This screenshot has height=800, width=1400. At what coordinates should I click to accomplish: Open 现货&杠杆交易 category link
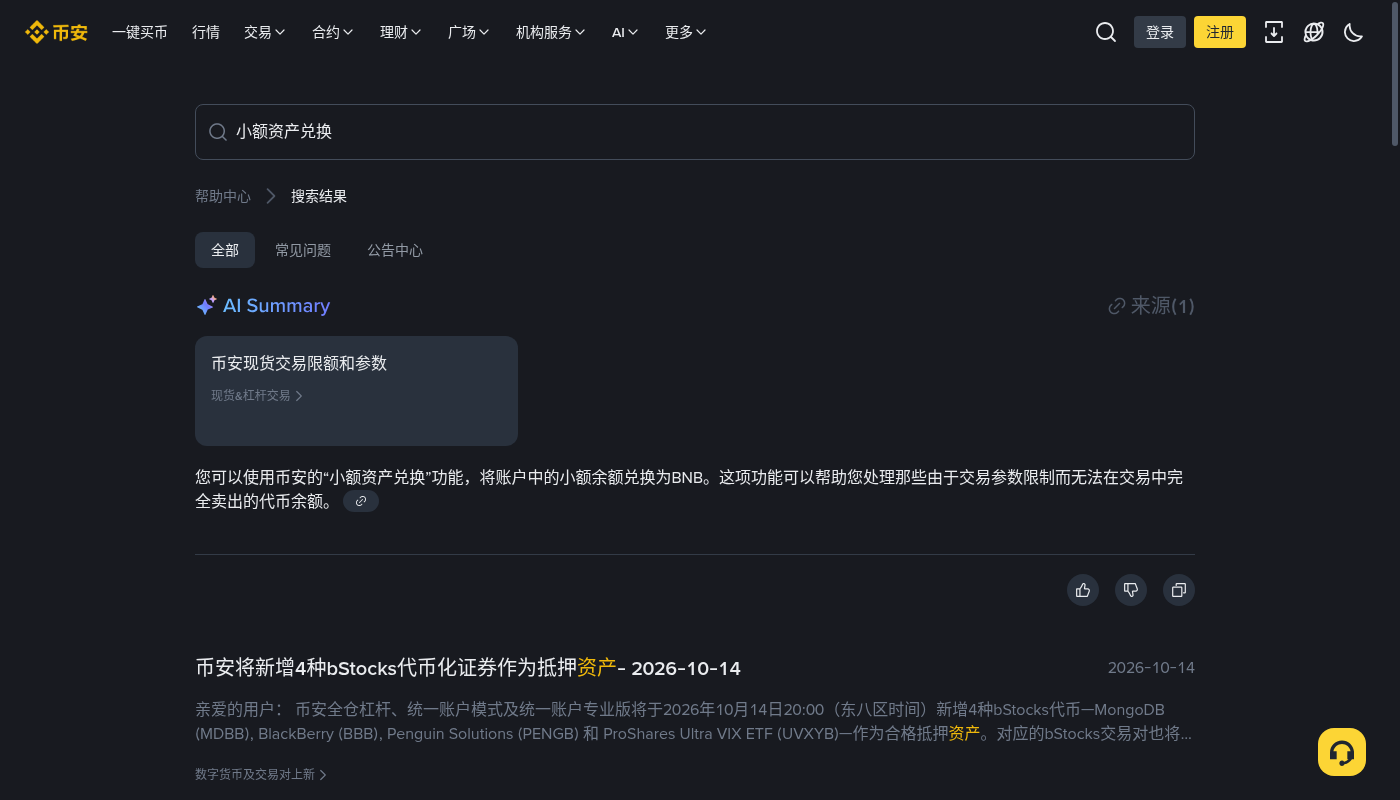pos(257,395)
